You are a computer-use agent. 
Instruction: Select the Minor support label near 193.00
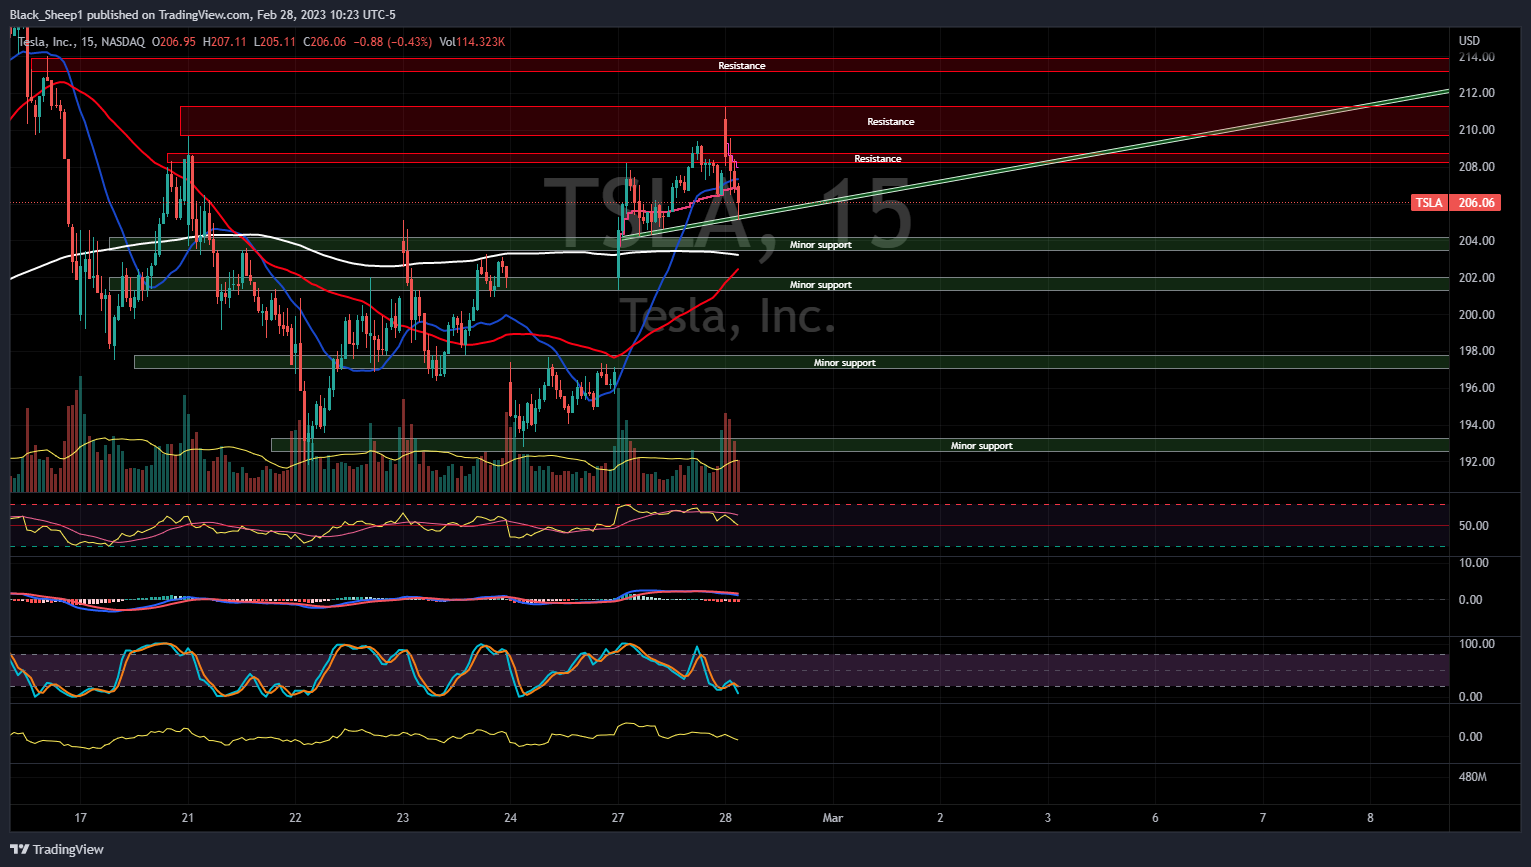coord(982,446)
